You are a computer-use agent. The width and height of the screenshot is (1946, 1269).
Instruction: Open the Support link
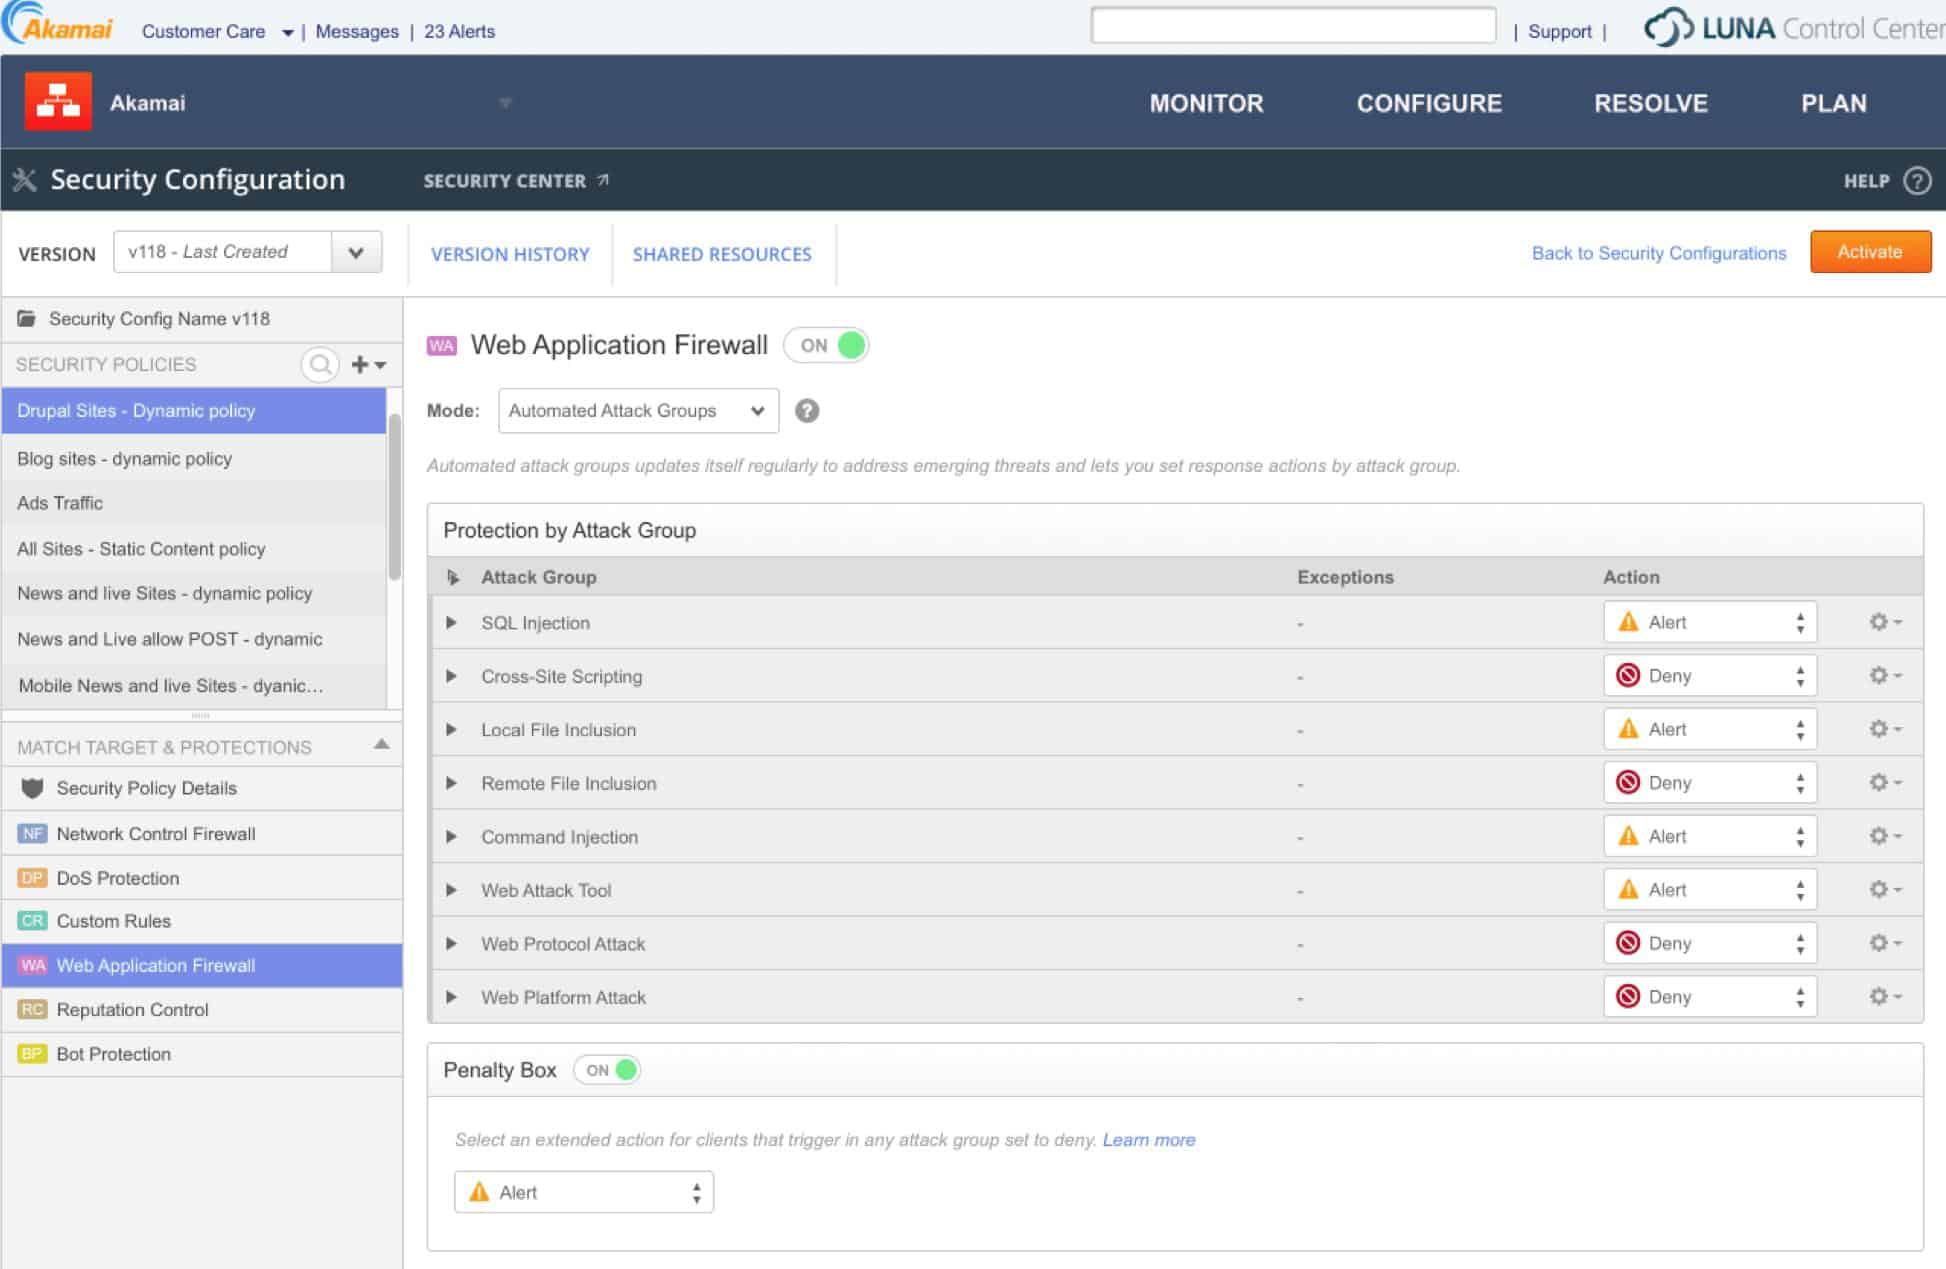tap(1559, 31)
